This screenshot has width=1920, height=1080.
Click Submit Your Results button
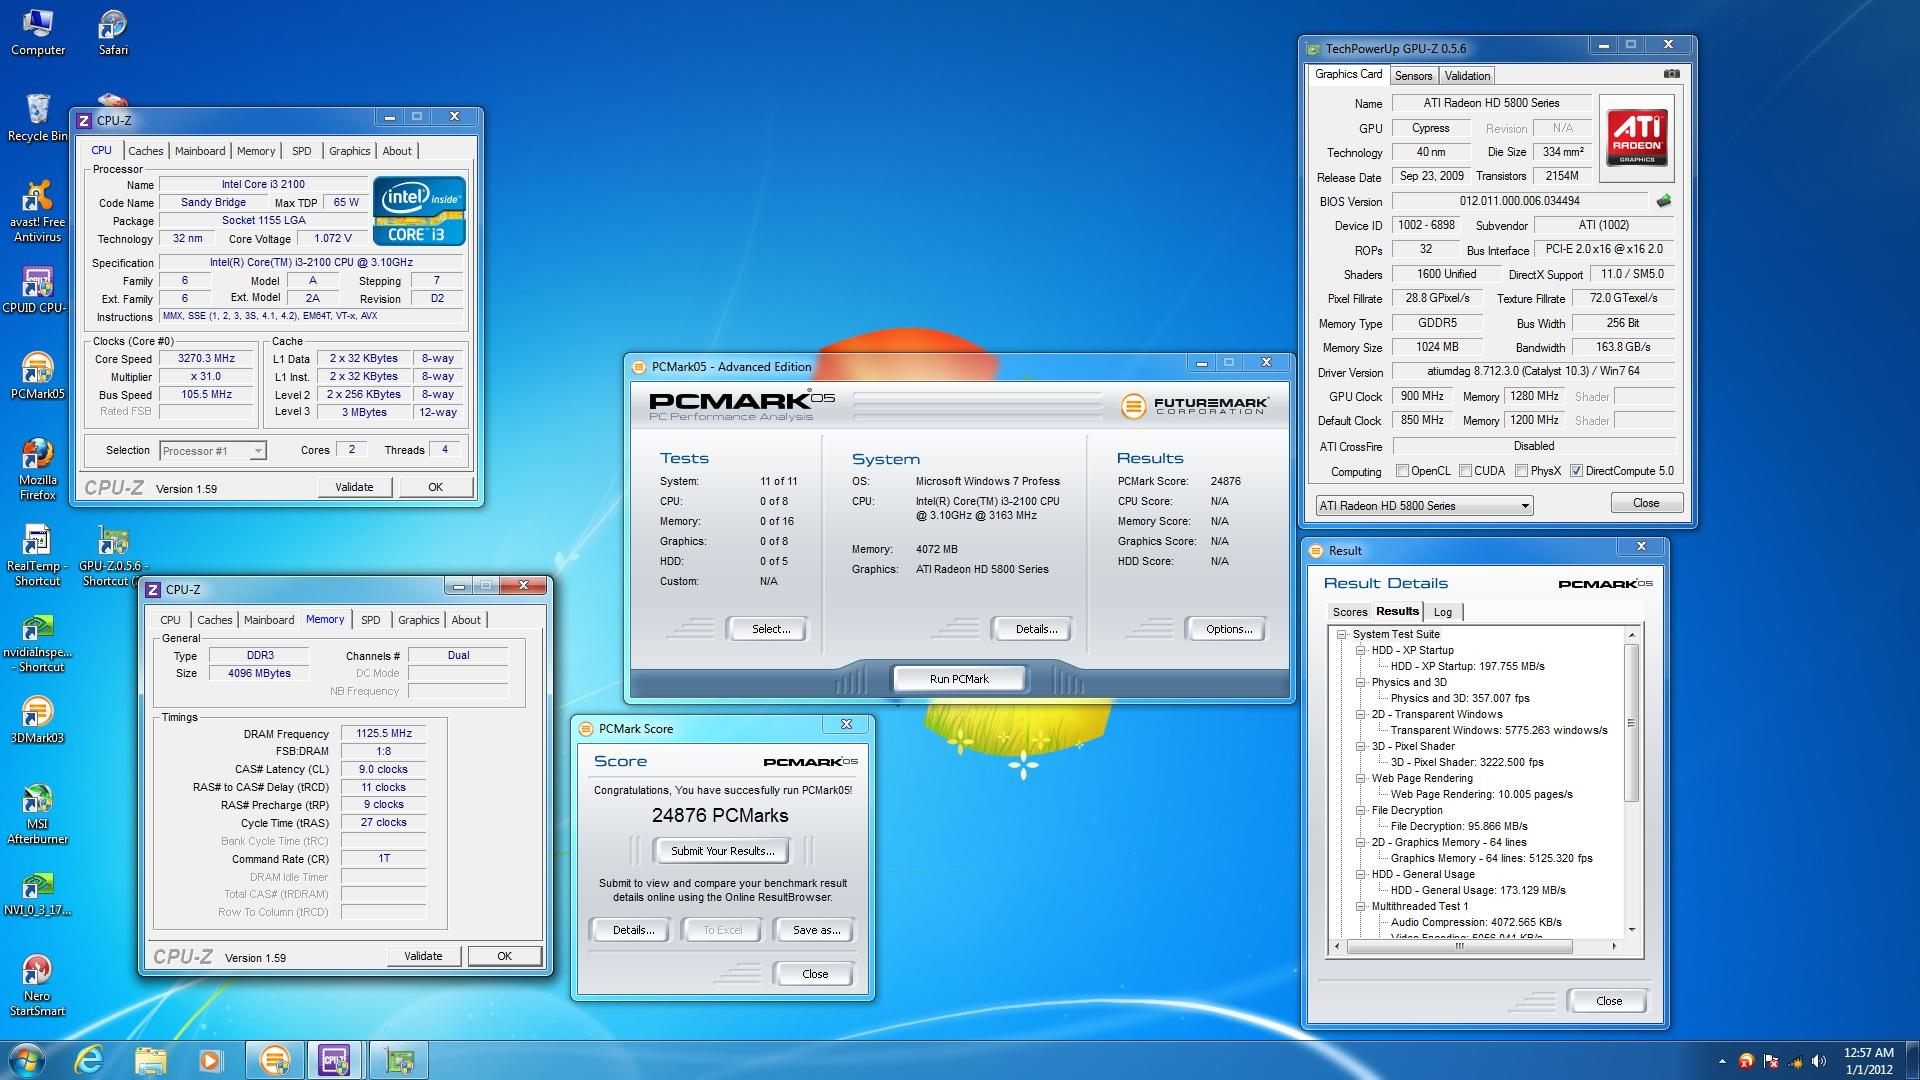pos(722,851)
